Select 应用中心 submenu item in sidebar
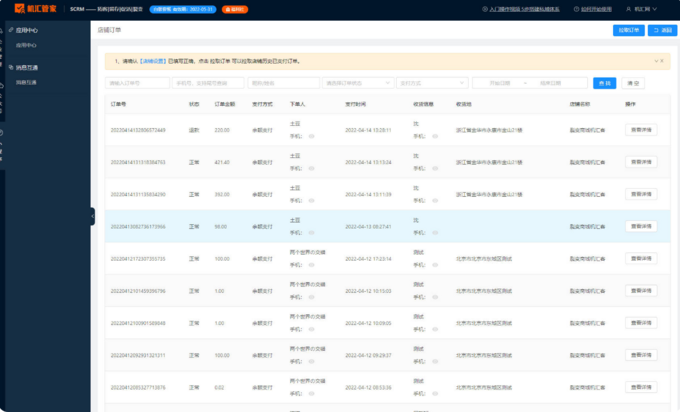Viewport: 680px width, 412px height. click(x=27, y=45)
